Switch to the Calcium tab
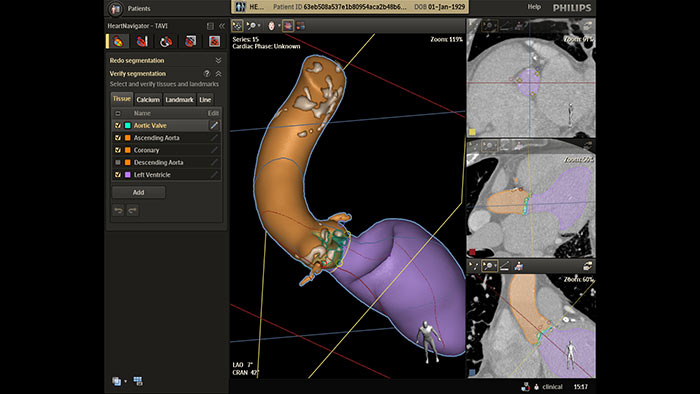 [148, 100]
